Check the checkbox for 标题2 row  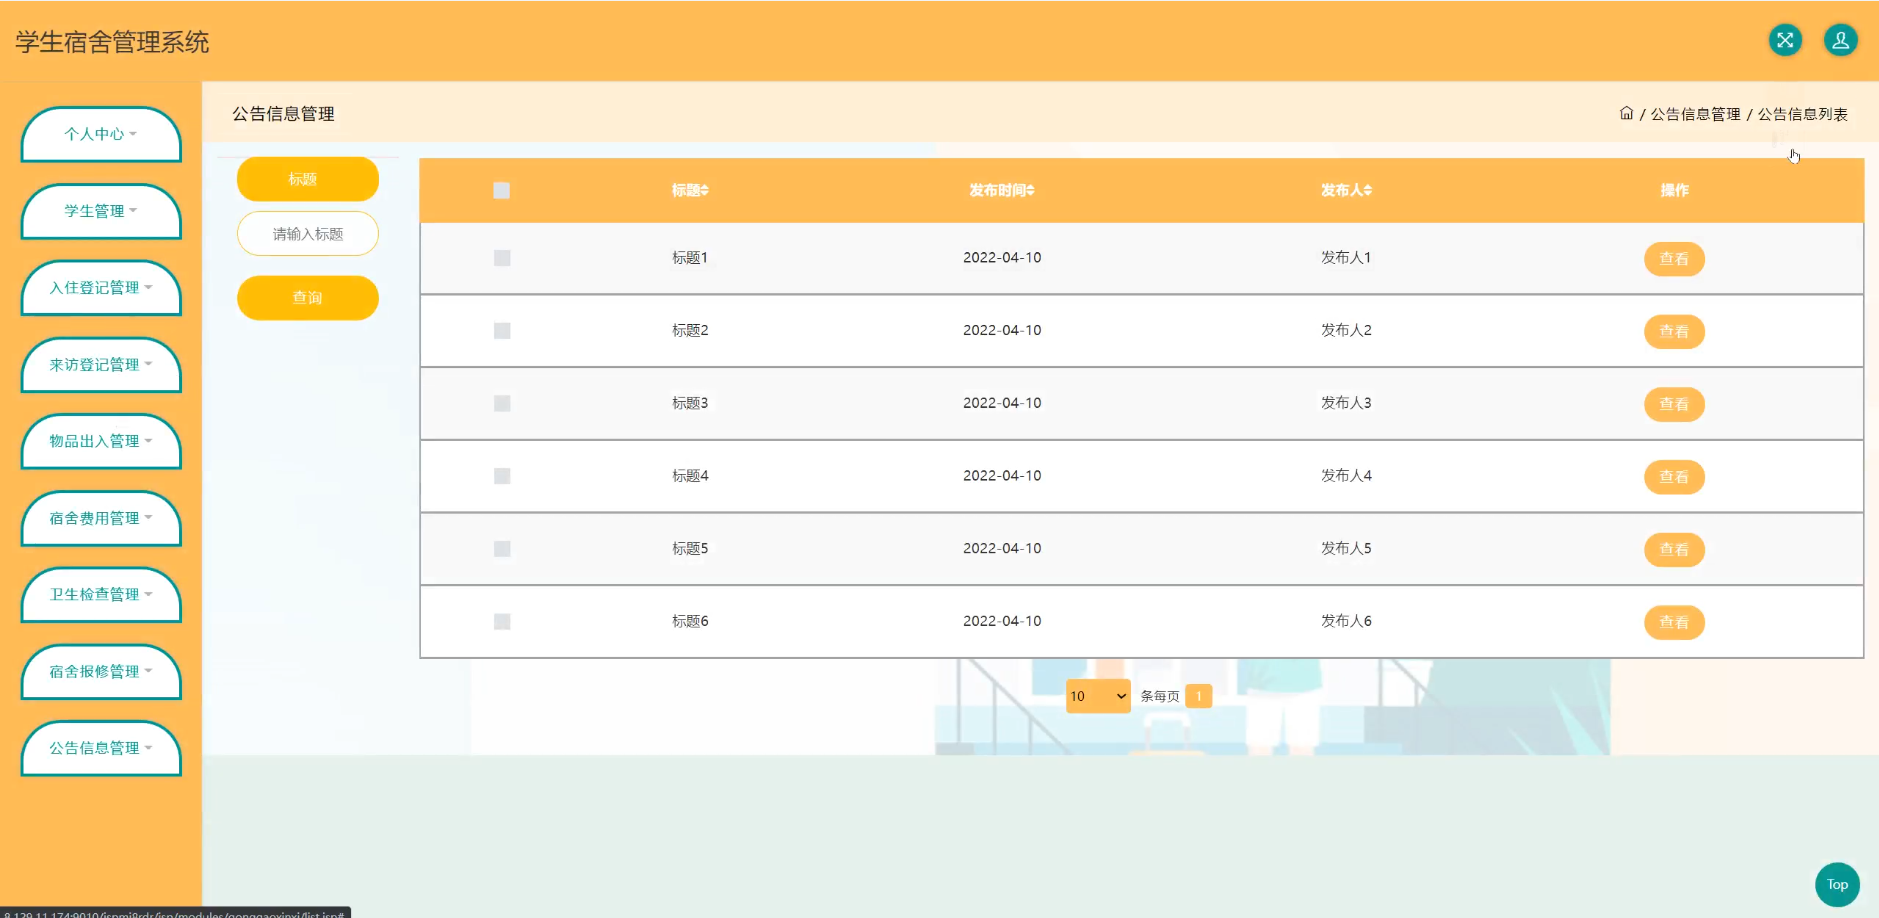click(x=502, y=331)
